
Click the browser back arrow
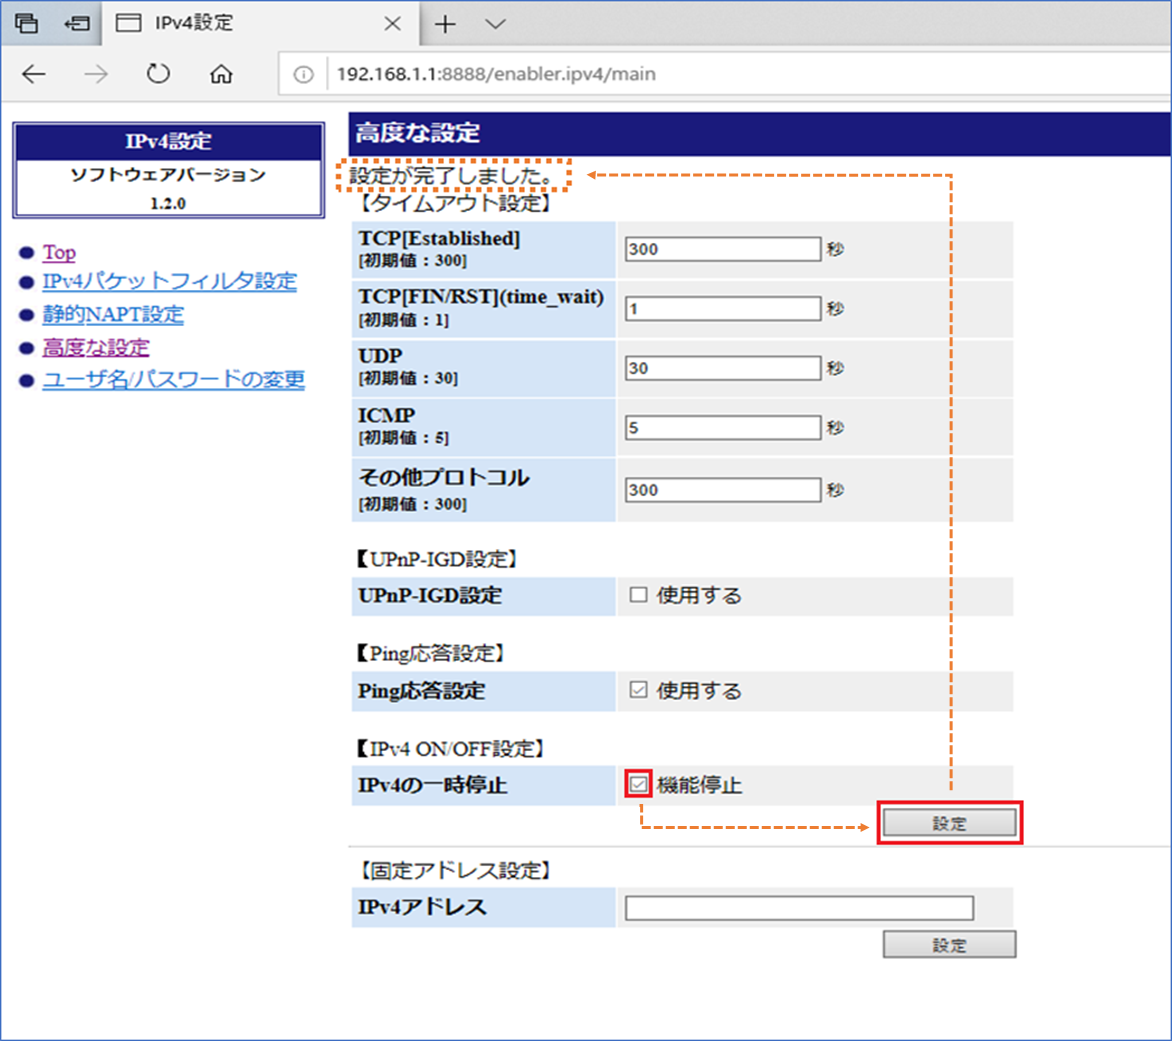point(34,74)
